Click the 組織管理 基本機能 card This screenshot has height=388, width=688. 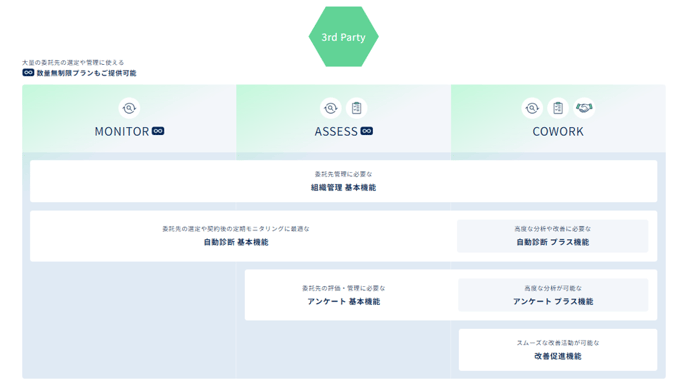tap(344, 181)
